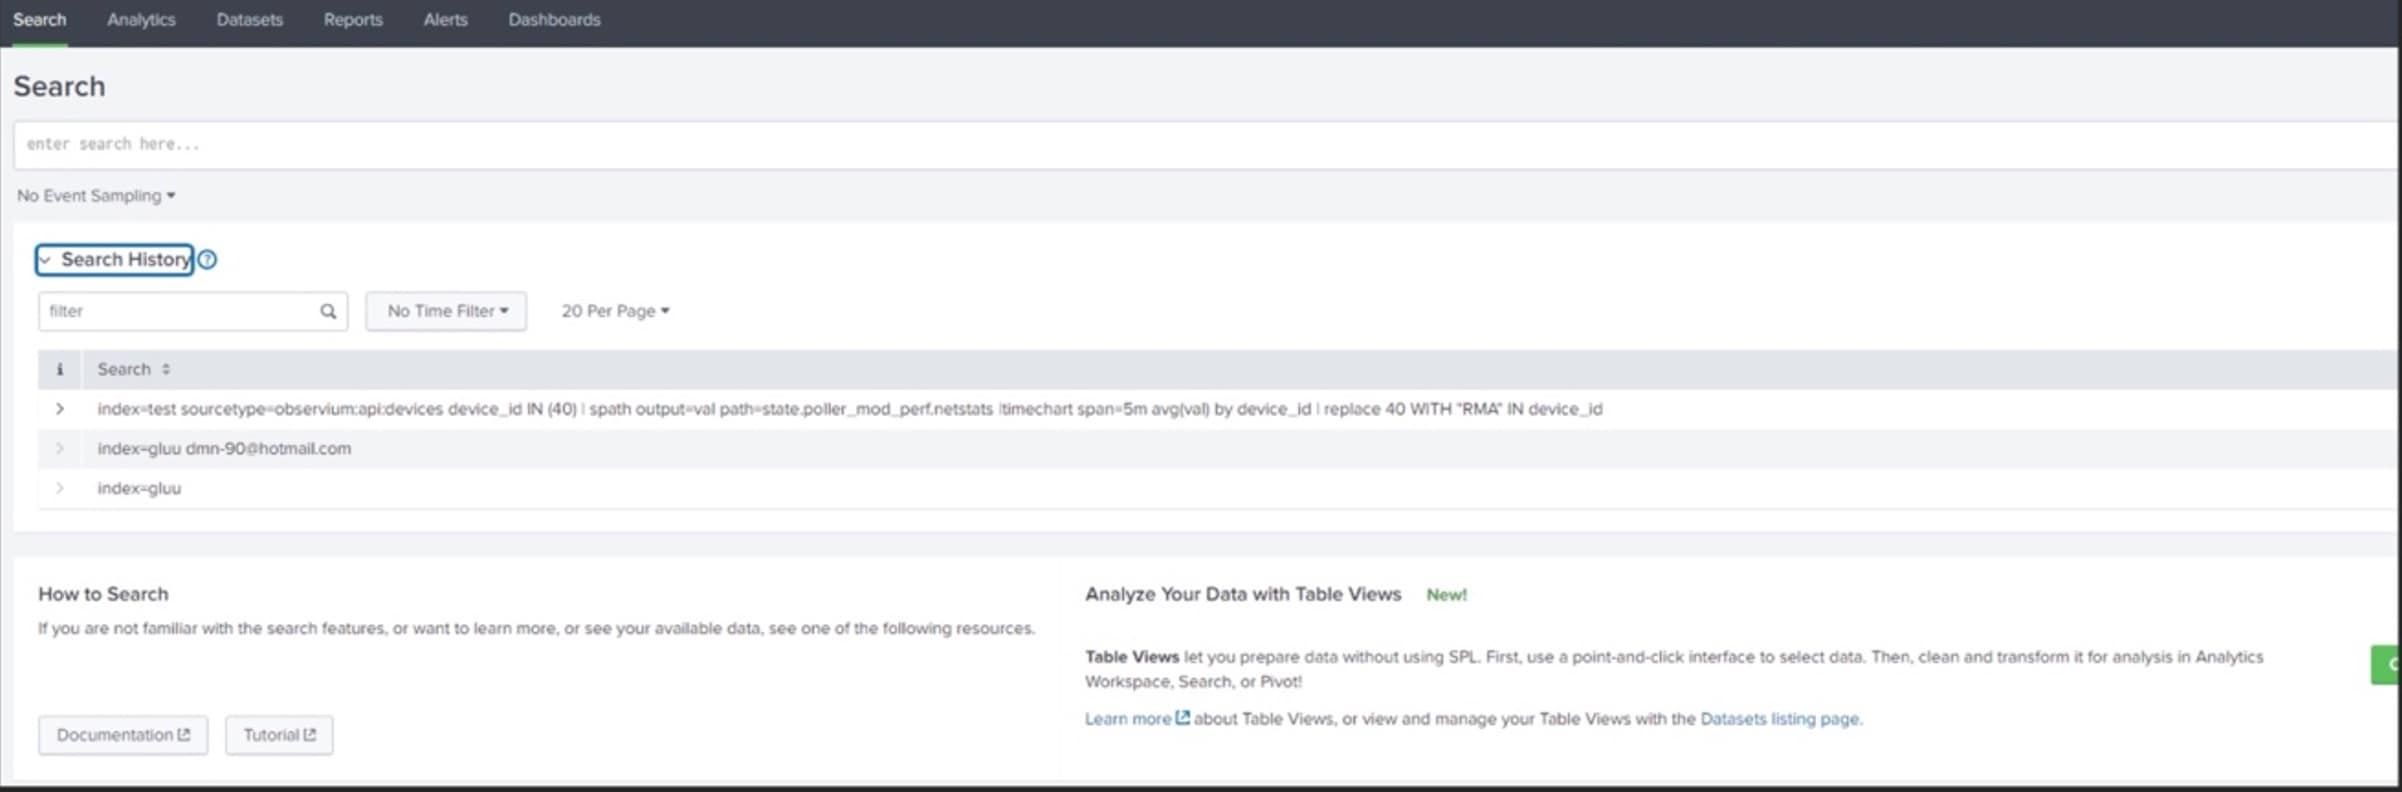
Task: Launch the Tutorial button
Action: pyautogui.click(x=279, y=735)
